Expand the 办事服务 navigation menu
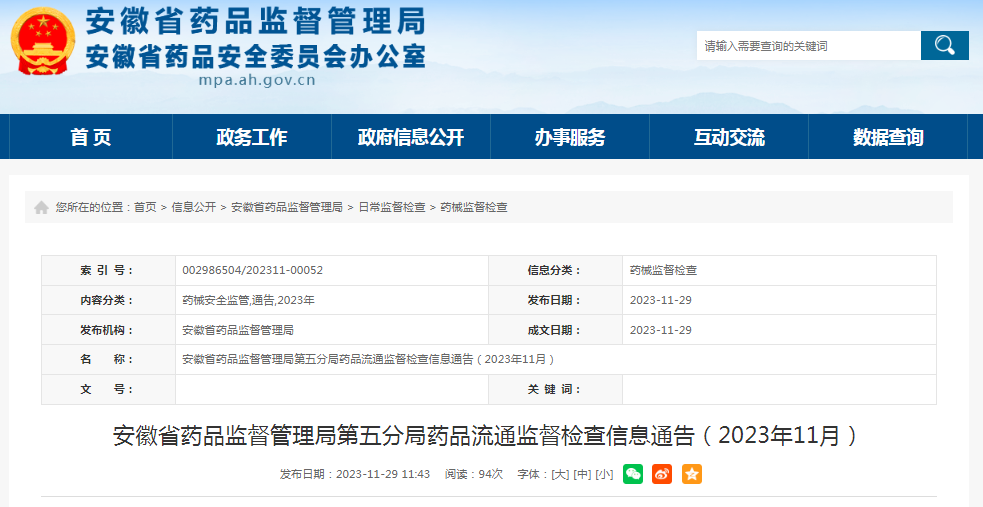The image size is (983, 507). point(569,137)
